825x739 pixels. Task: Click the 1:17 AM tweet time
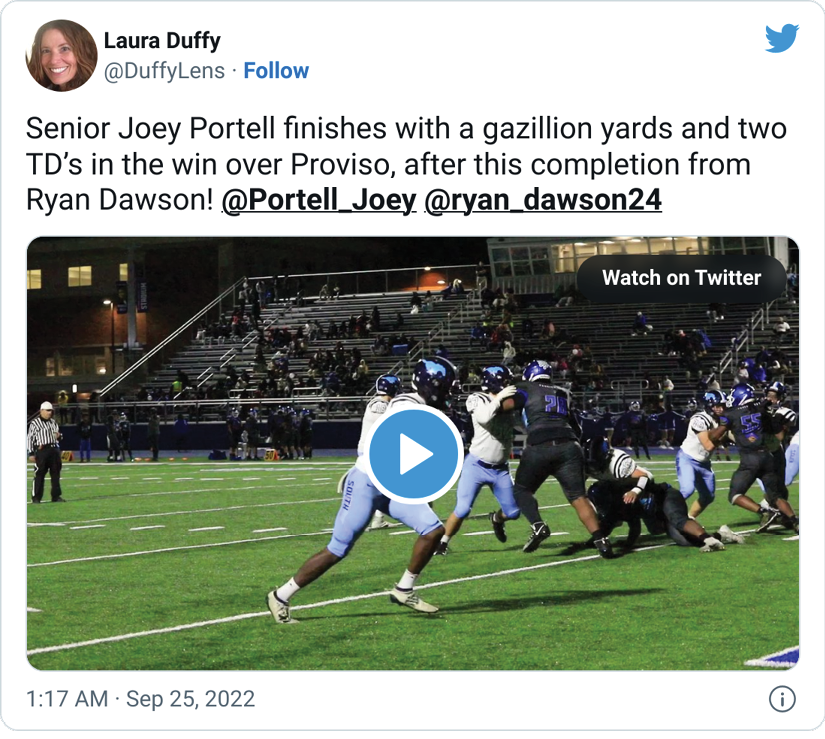point(66,699)
